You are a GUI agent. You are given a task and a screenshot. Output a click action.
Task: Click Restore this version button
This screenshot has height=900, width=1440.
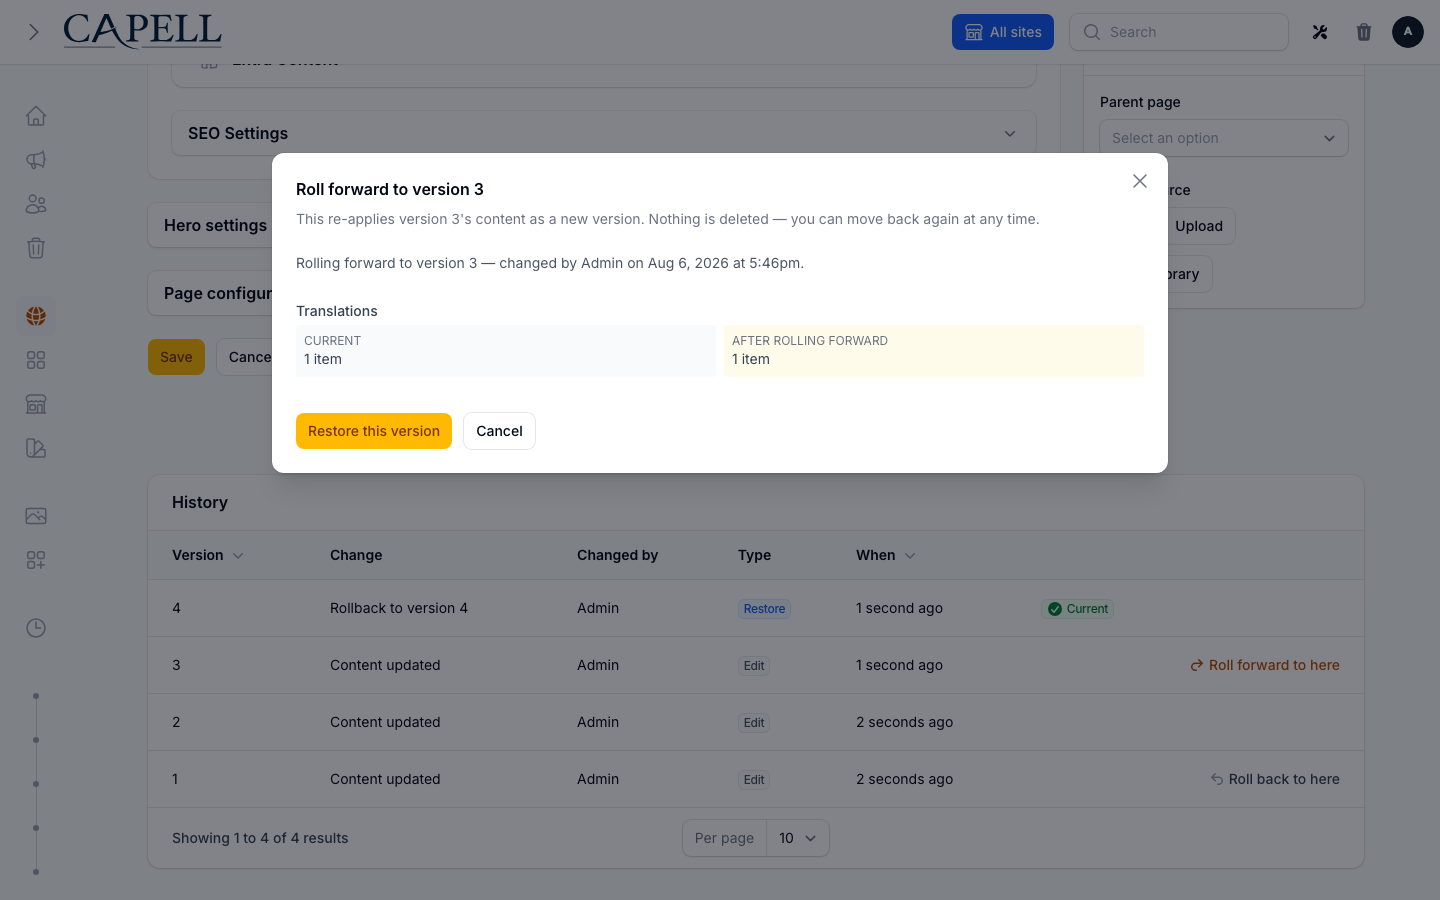click(x=374, y=431)
